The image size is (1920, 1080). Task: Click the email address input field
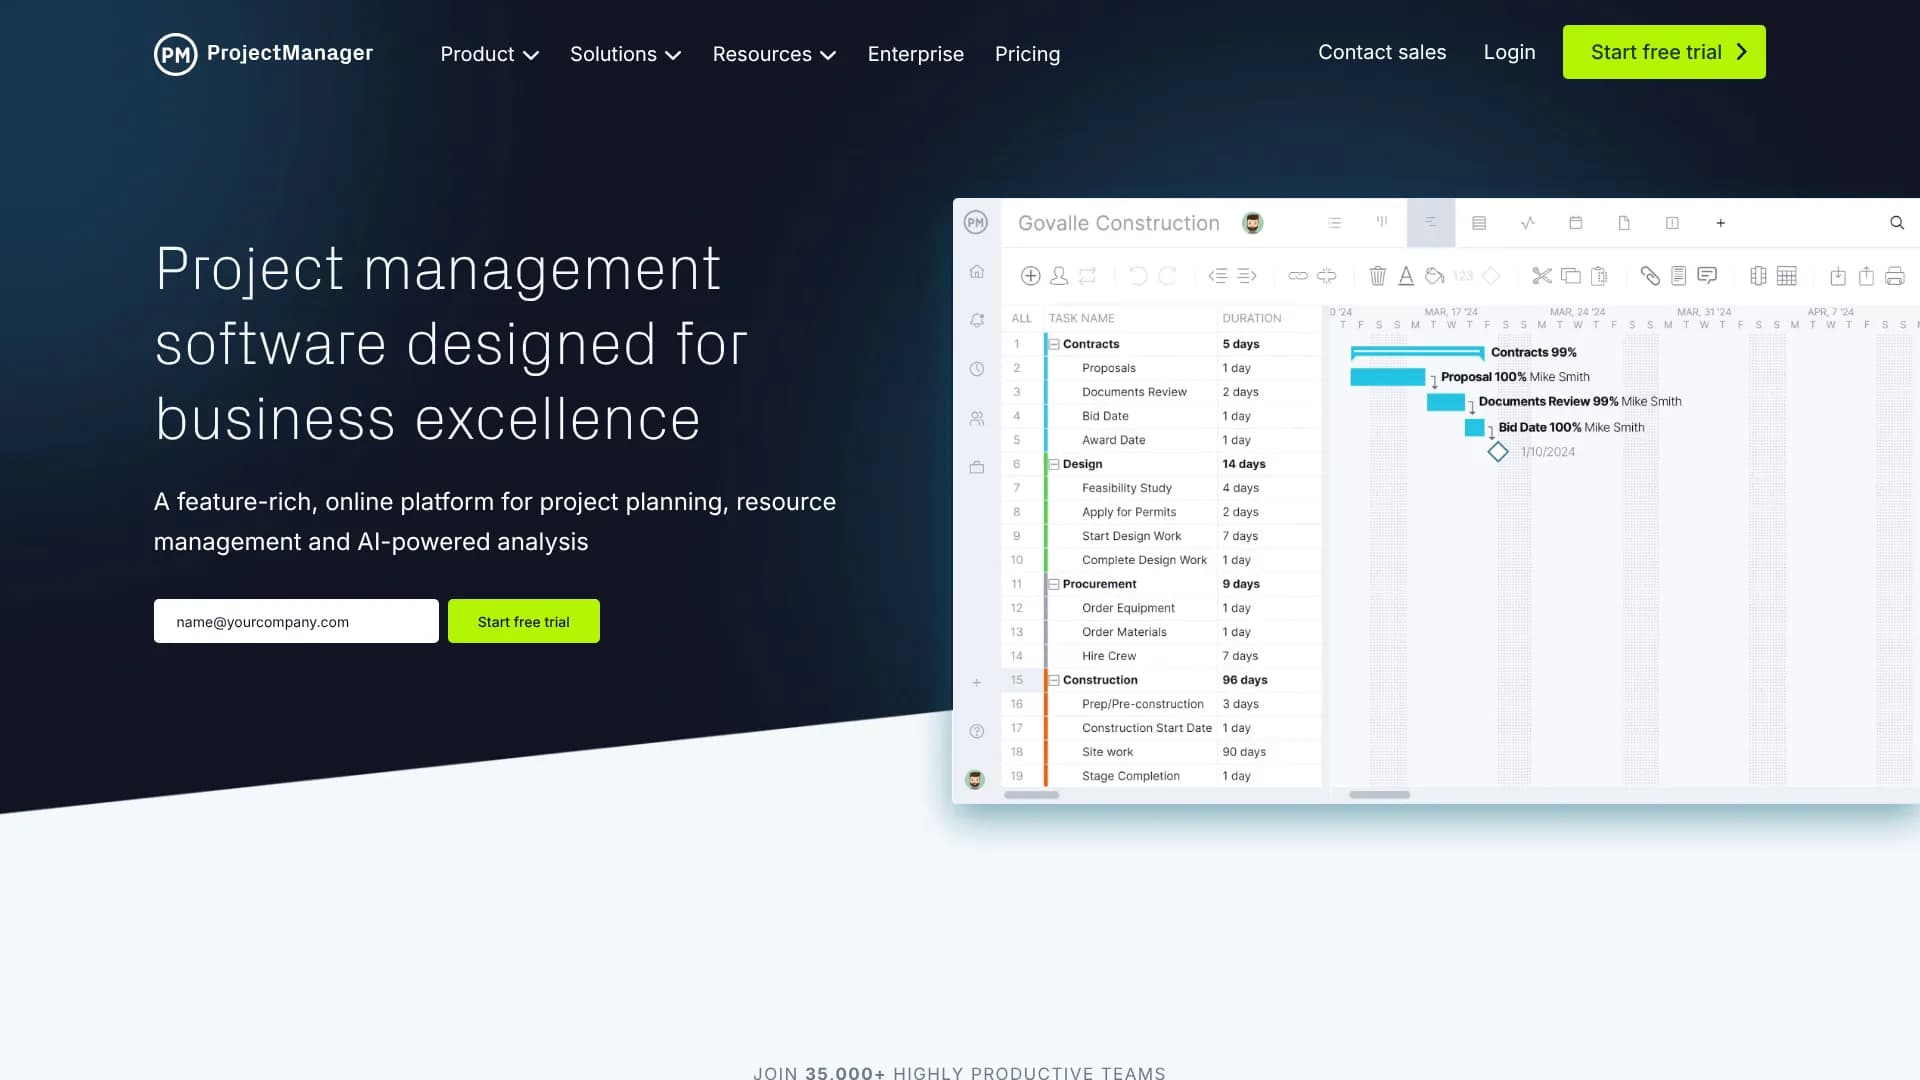coord(296,621)
